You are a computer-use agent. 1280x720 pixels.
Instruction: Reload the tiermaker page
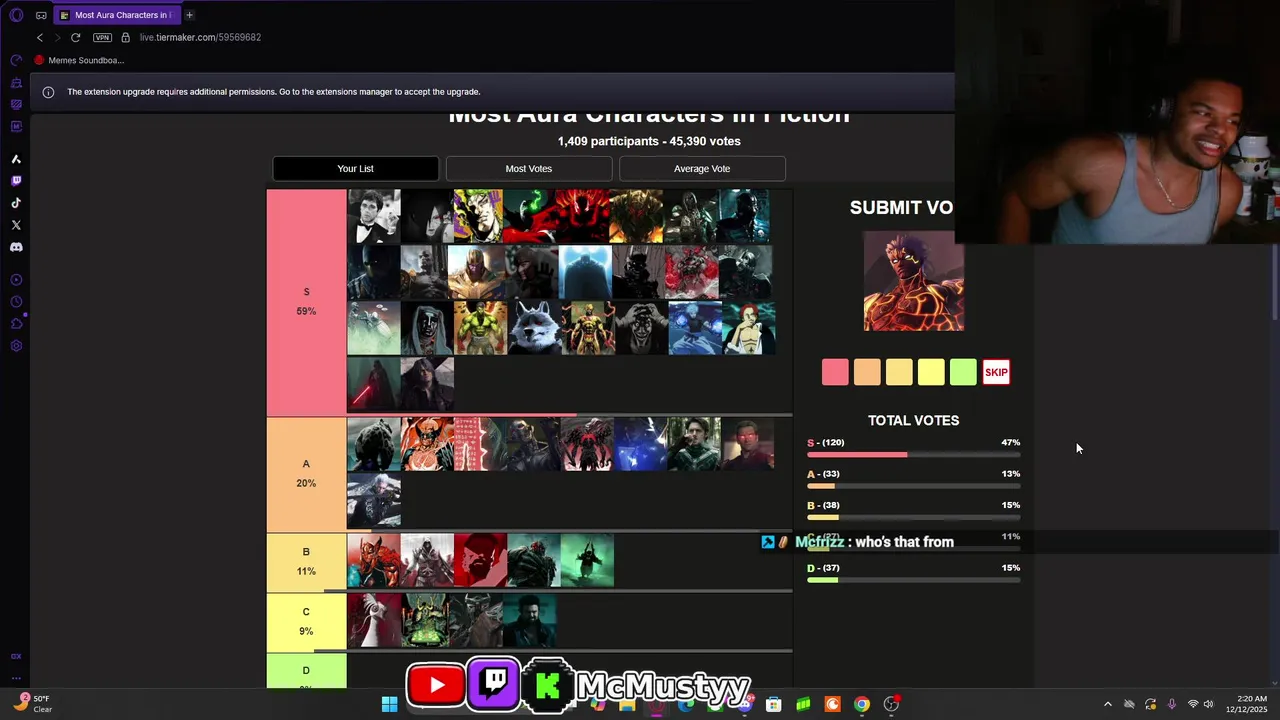75,37
